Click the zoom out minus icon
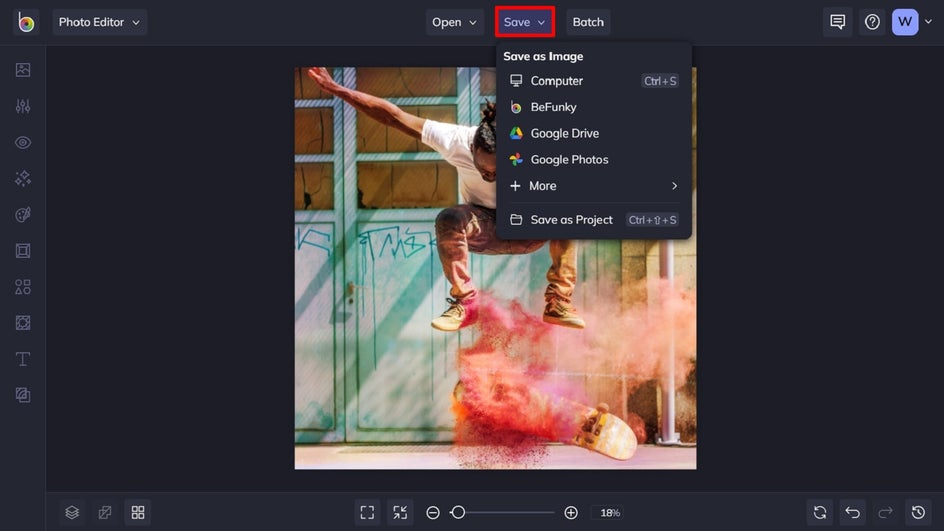Image resolution: width=944 pixels, height=531 pixels. (433, 512)
